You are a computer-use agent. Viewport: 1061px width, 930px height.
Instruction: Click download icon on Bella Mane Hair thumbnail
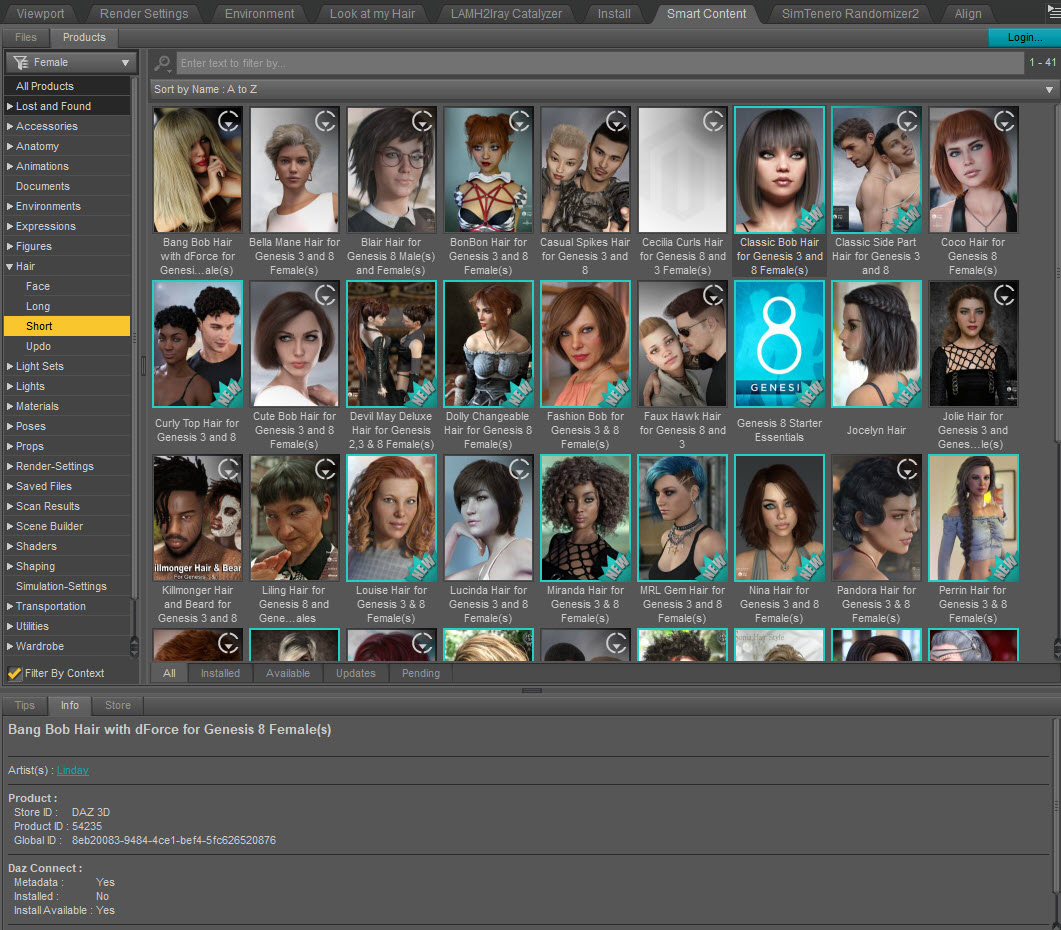coord(326,121)
